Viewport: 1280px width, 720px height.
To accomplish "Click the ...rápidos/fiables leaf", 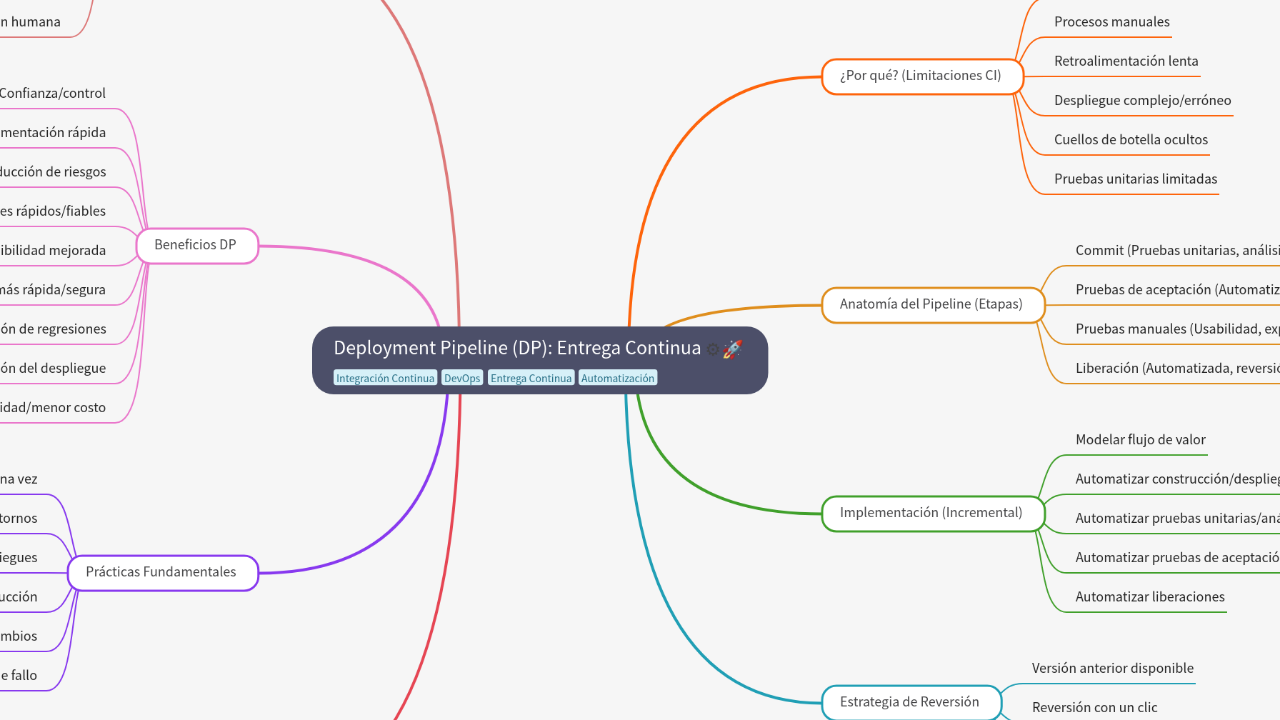I will (x=53, y=211).
